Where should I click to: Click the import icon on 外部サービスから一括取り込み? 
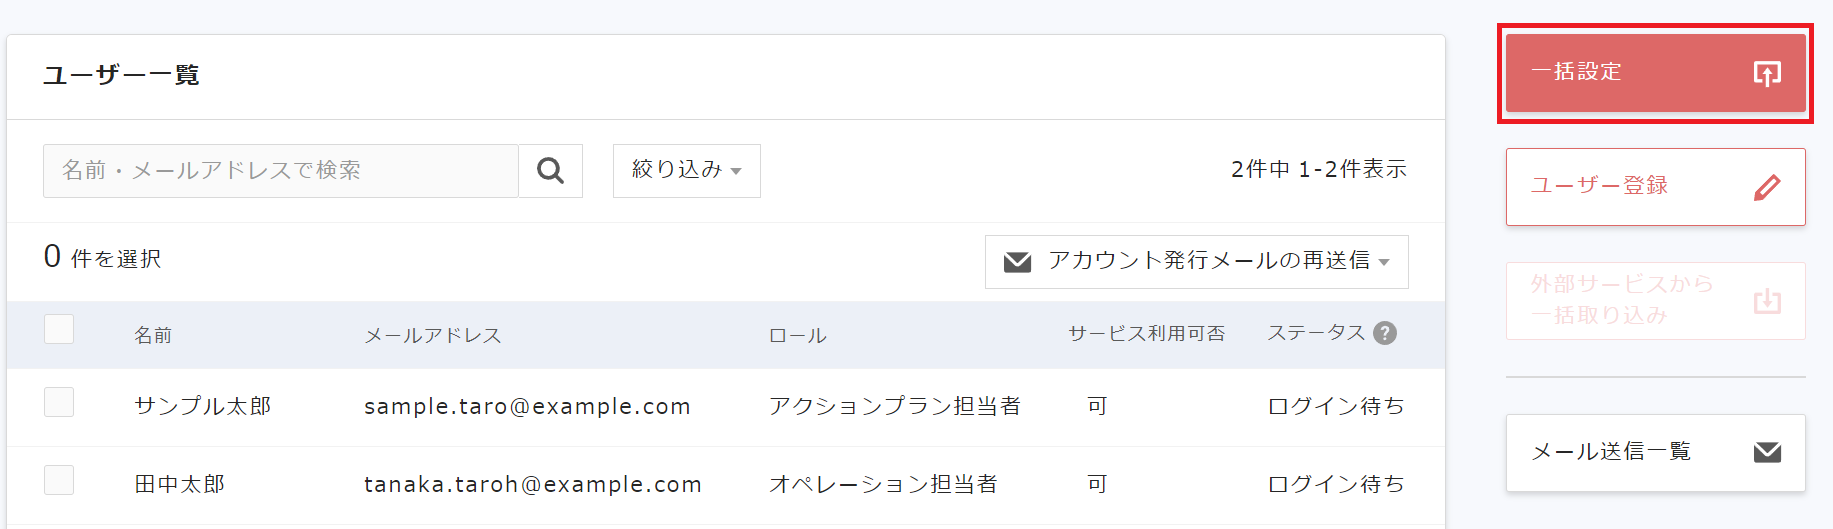point(1767,301)
